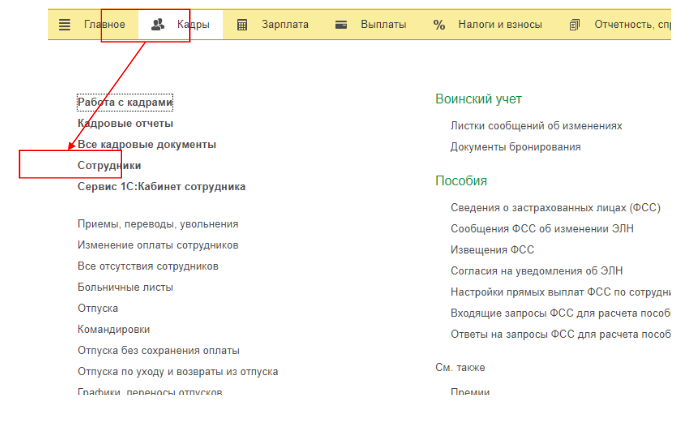The height and width of the screenshot is (437, 678).
Task: Click the people icon of Кадры tab
Action: tap(157, 25)
